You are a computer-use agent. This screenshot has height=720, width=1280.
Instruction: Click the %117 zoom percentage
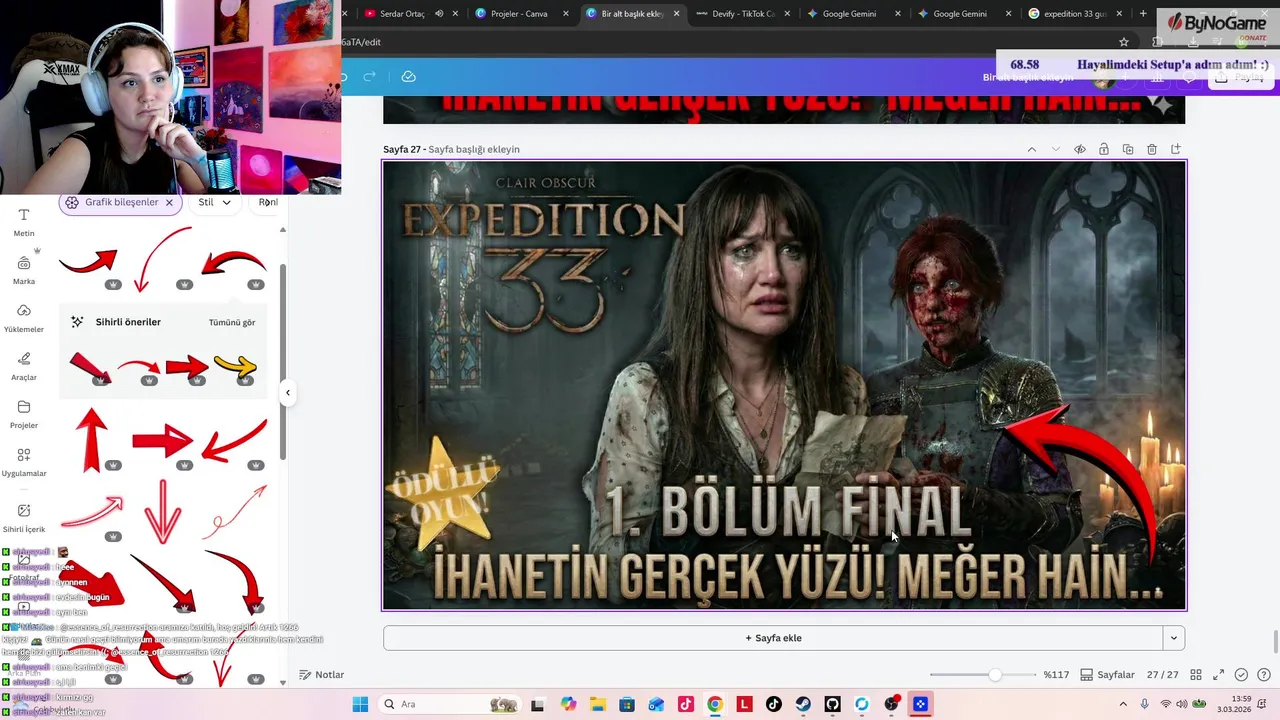click(x=1056, y=675)
